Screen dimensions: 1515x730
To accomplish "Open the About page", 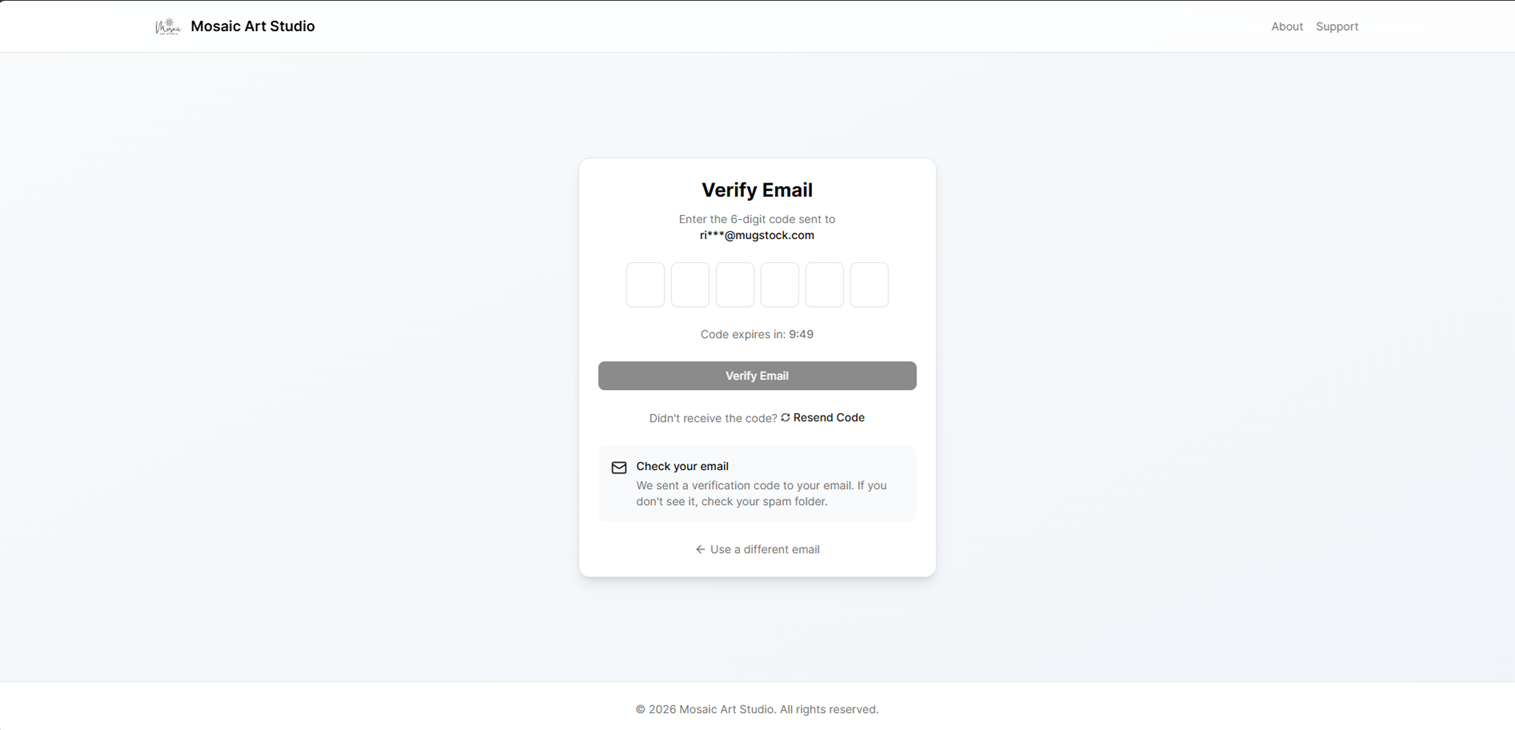I will (1287, 26).
